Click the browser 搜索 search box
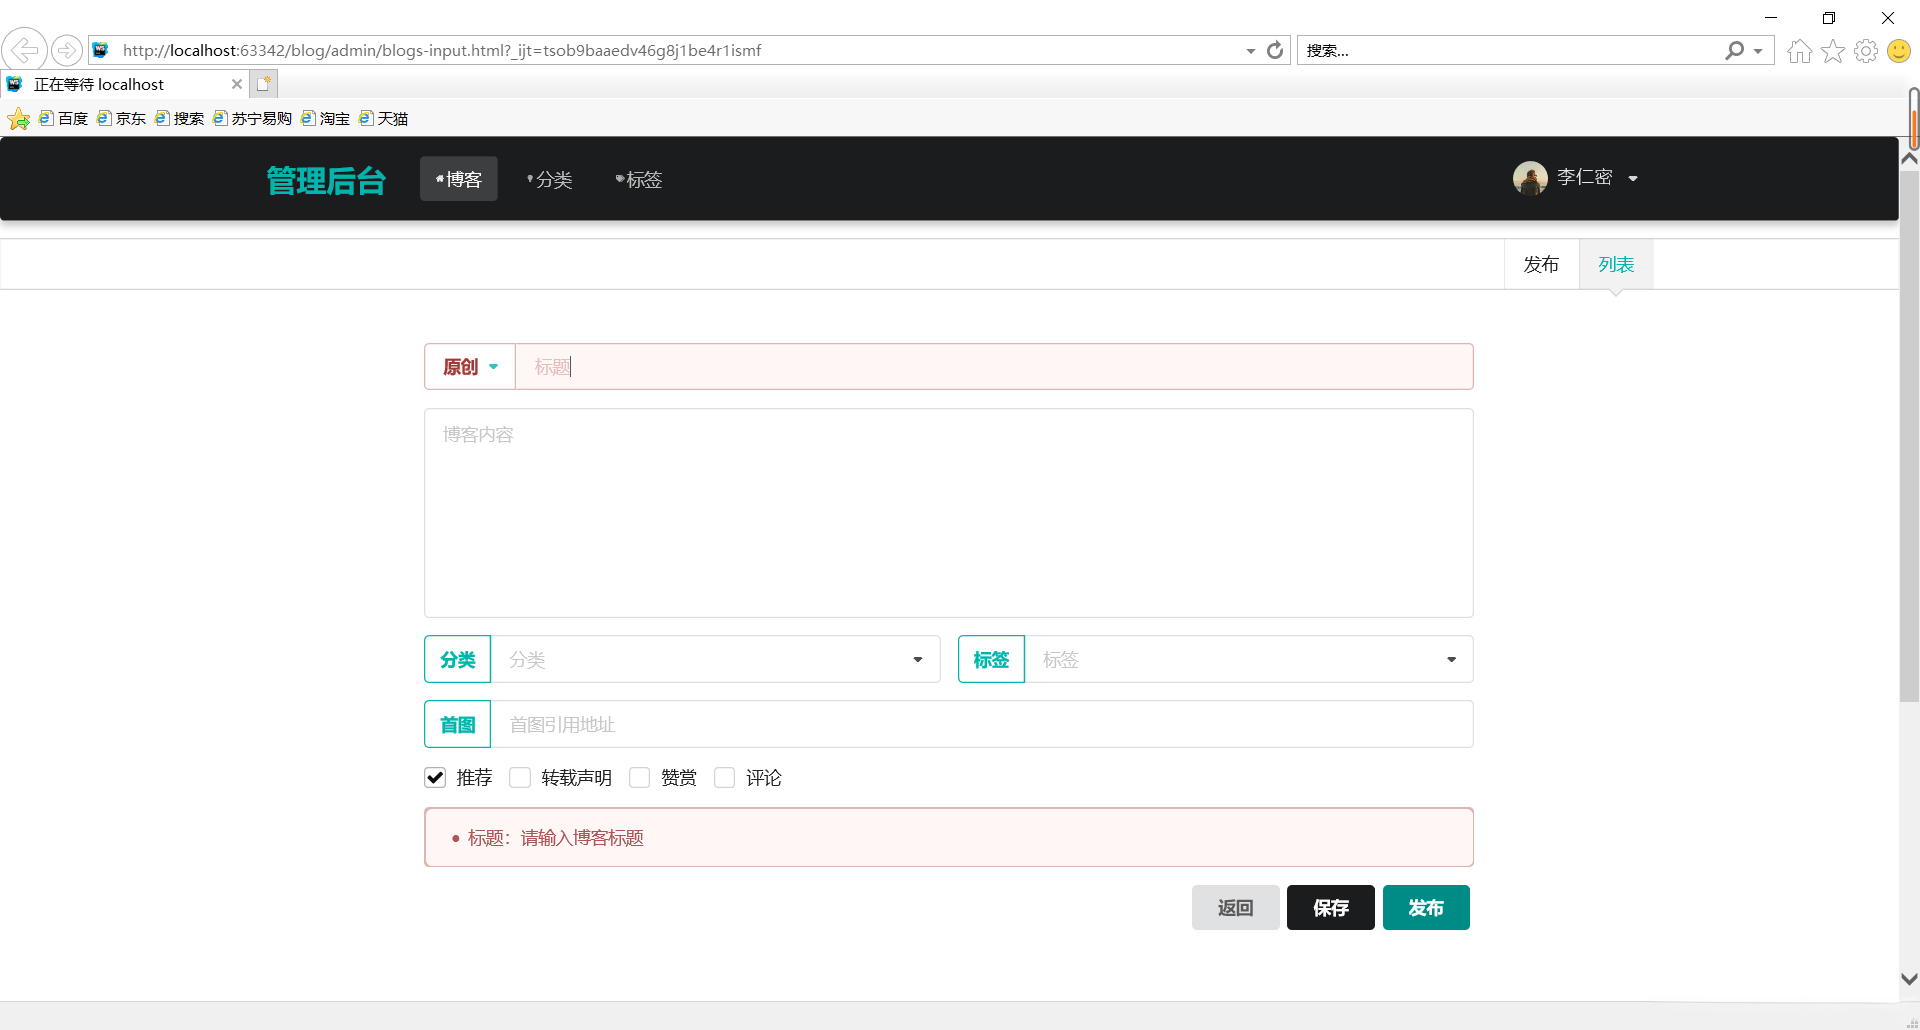This screenshot has height=1030, width=1920. click(1510, 50)
